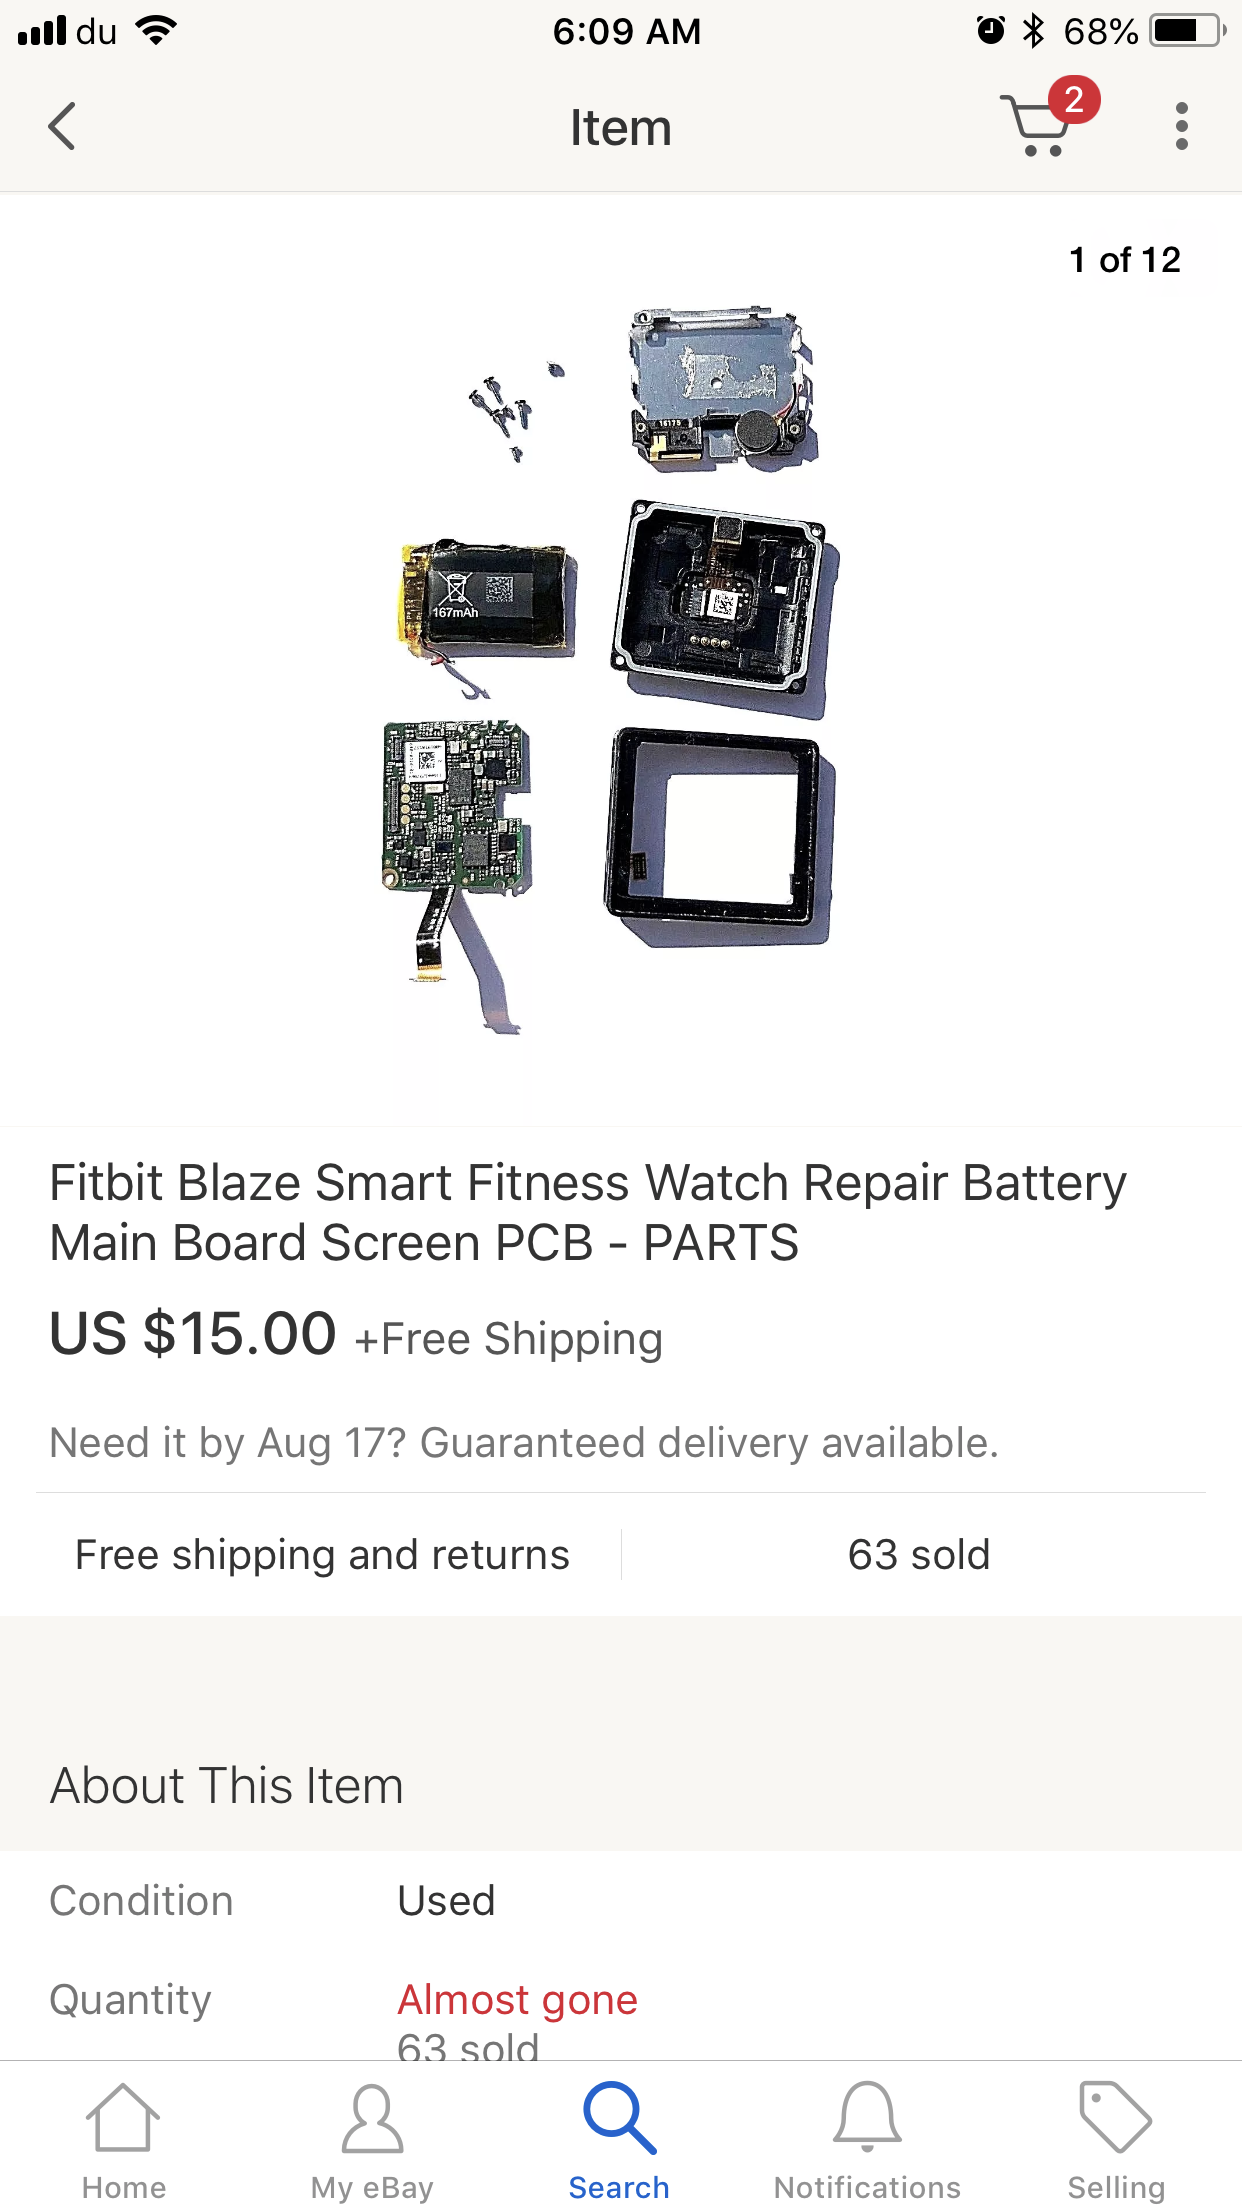Tap the back arrow icon
The width and height of the screenshot is (1242, 2208).
coord(62,127)
